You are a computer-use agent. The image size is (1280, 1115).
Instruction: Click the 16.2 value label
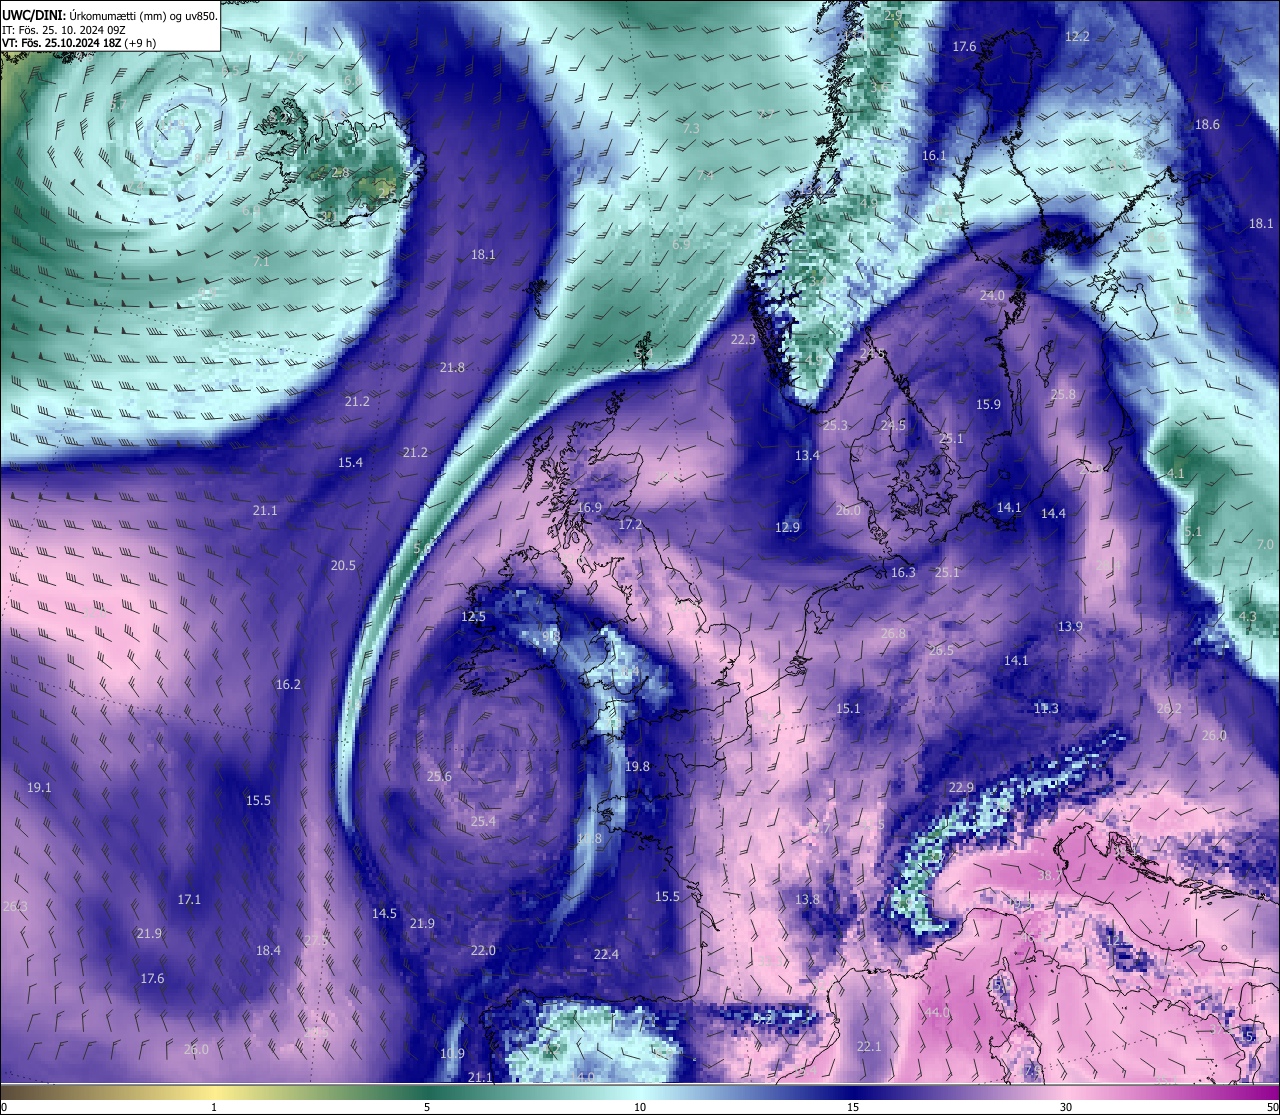(288, 684)
